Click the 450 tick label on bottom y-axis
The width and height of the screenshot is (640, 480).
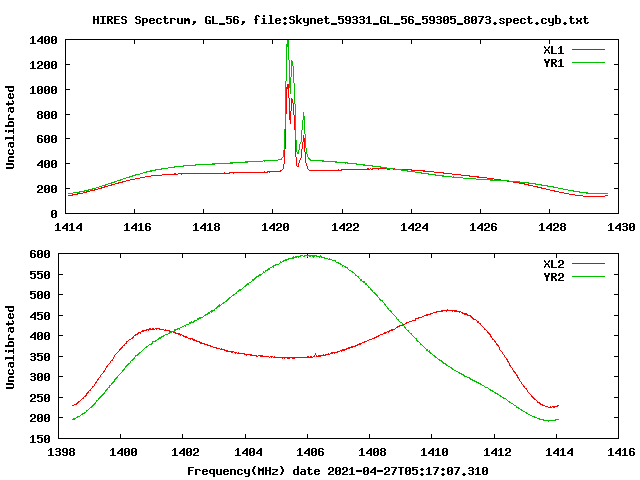pos(40,316)
